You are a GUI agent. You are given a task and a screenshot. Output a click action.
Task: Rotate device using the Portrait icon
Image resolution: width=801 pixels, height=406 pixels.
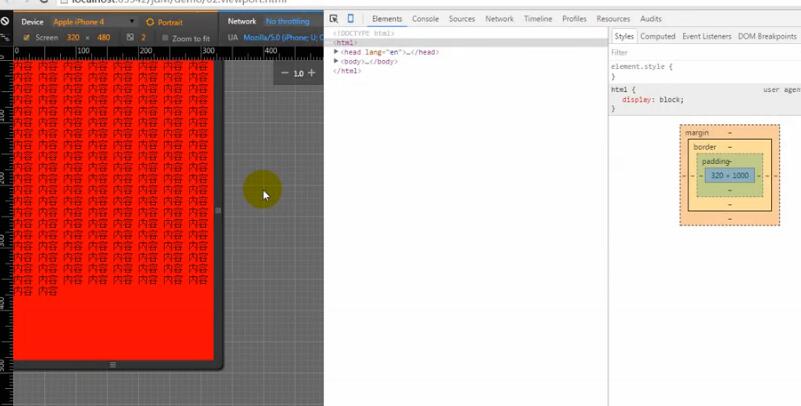(150, 22)
